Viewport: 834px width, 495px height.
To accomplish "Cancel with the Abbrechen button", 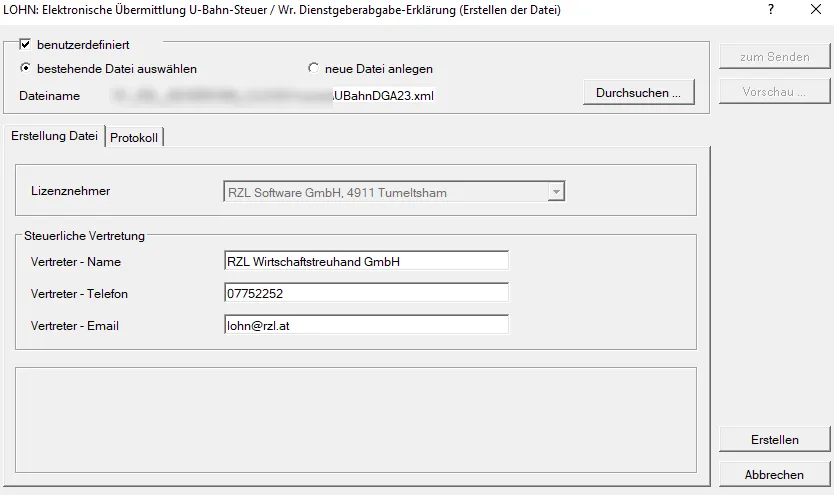I will pos(774,474).
